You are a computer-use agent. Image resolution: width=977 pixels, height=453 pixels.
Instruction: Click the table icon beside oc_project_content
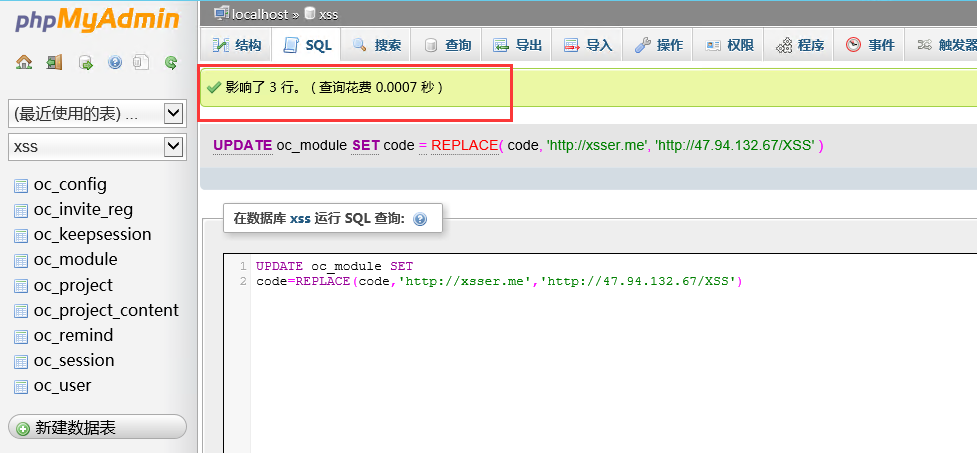click(x=21, y=311)
